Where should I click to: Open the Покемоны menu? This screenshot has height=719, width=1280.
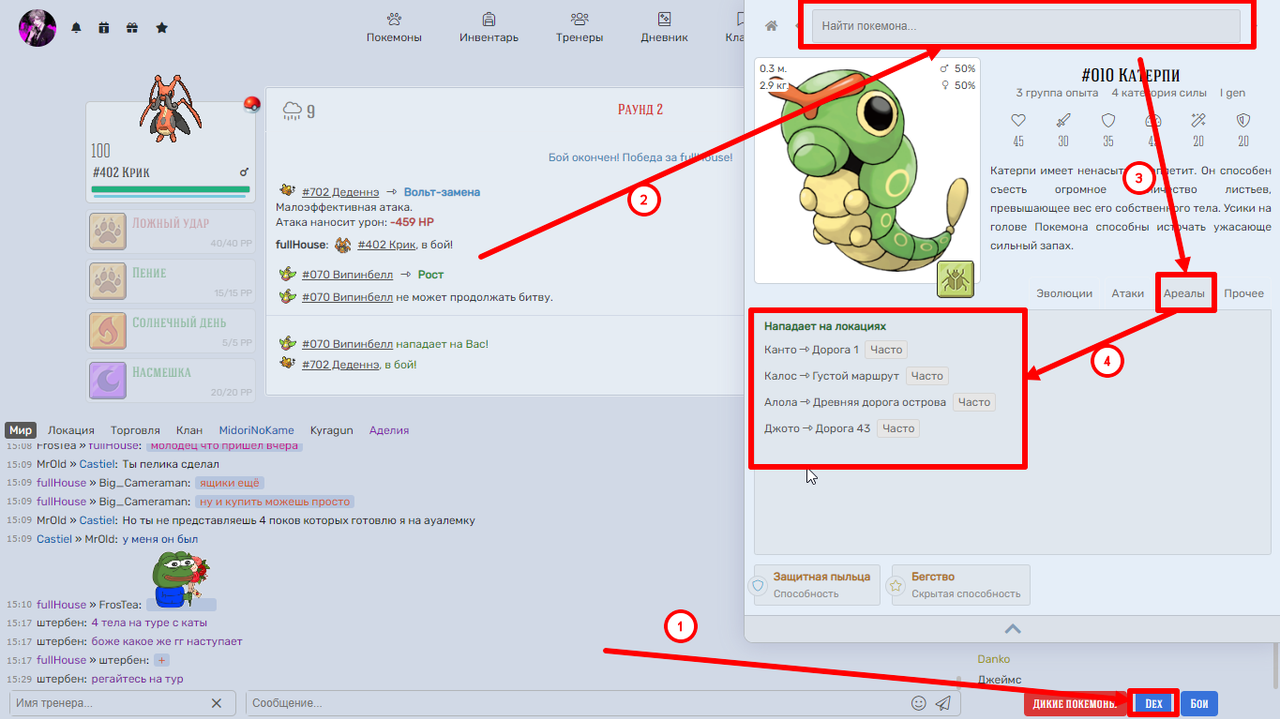tap(394, 27)
